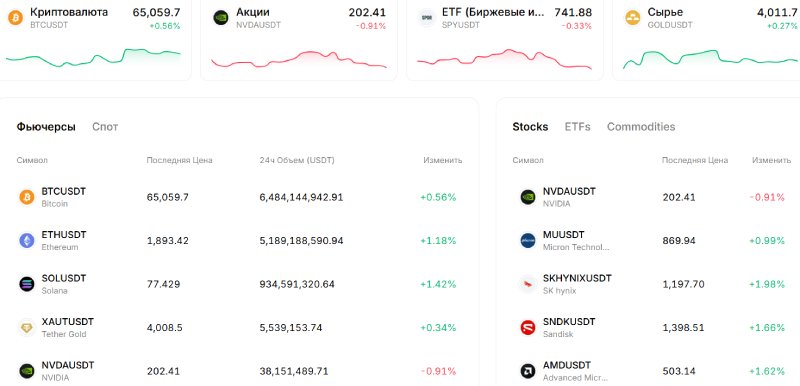Screen dimensions: 800x386
Task: Open the SKHYNIXUSDT stock row
Action: pyautogui.click(x=653, y=284)
